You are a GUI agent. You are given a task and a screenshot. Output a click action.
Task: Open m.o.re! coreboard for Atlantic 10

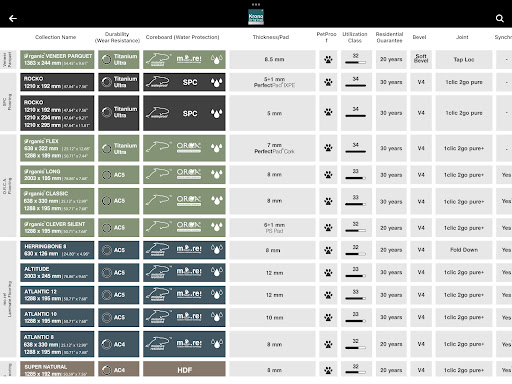pos(184,317)
